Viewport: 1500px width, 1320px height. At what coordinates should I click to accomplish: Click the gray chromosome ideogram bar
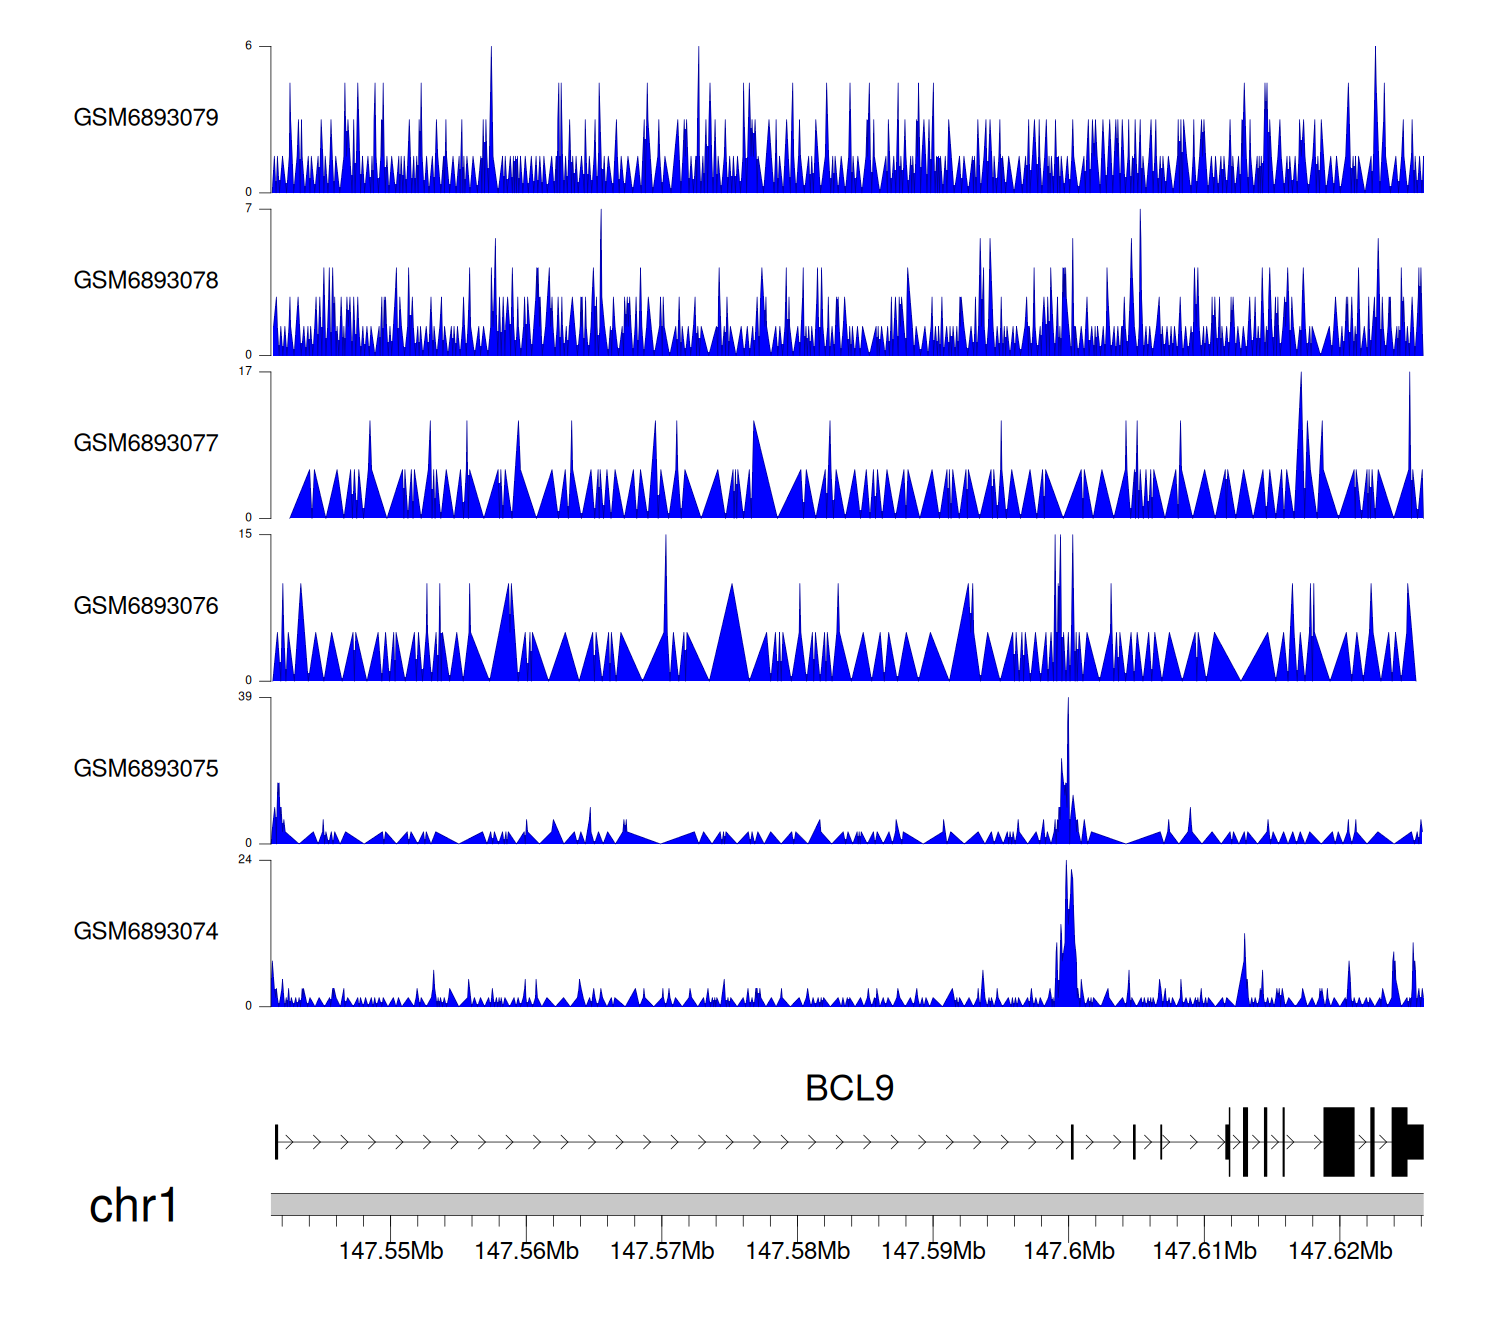coord(846,1204)
